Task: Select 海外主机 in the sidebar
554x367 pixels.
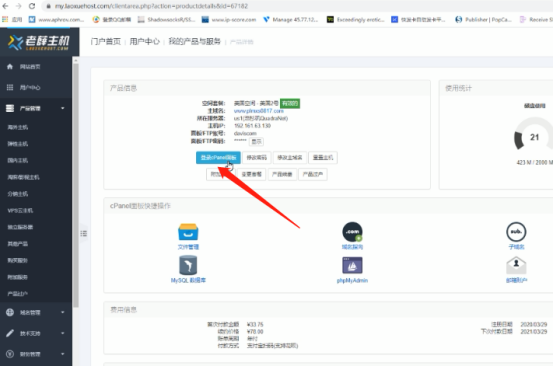Action: point(18,127)
